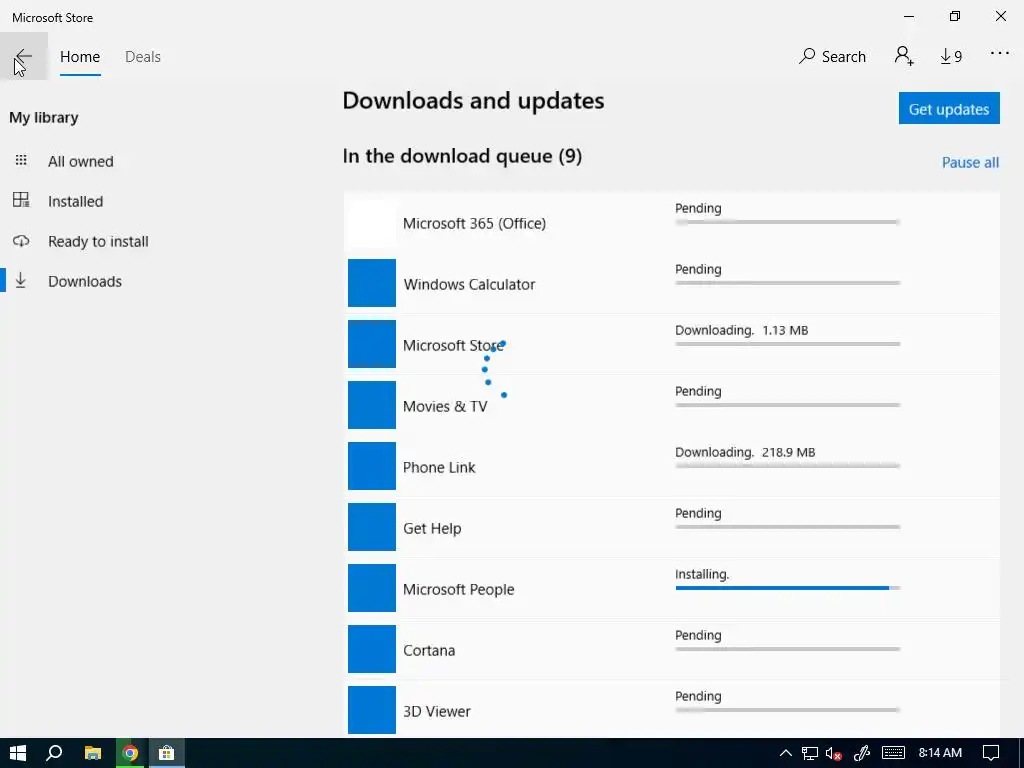Click the Pause all link
Screen dimensions: 1024x768
[970, 162]
